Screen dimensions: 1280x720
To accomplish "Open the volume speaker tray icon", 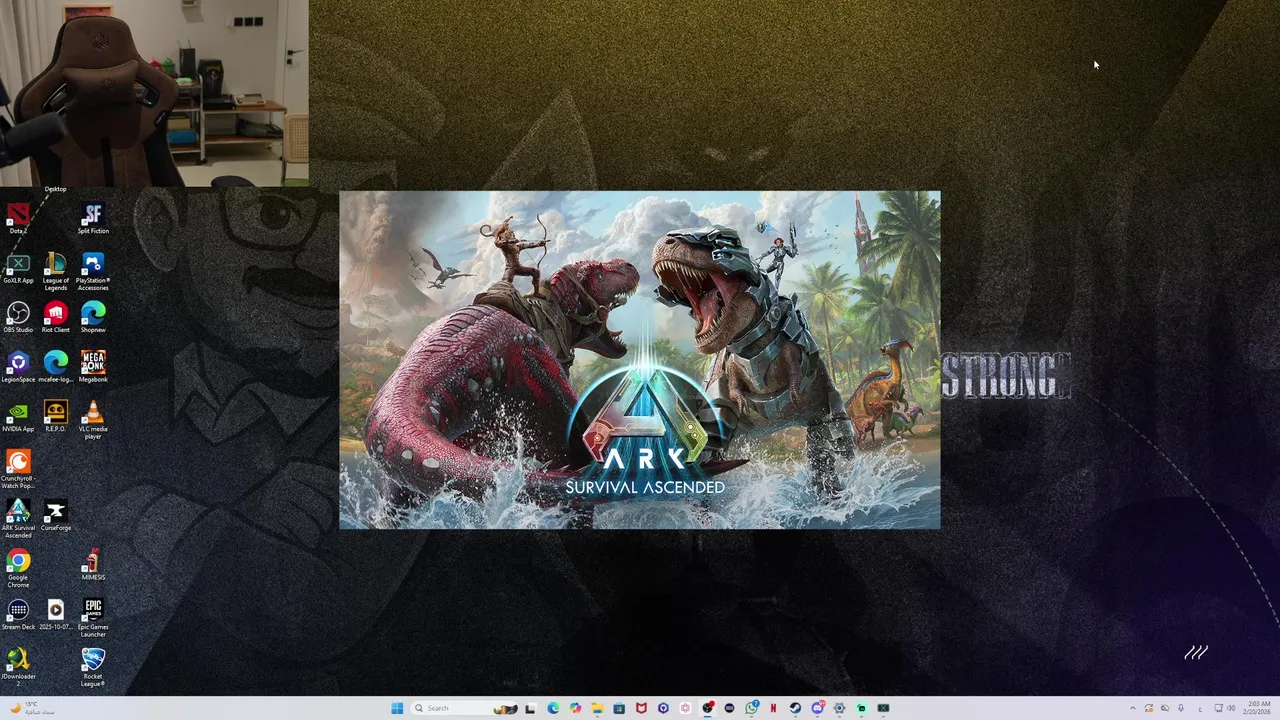I will click(x=1231, y=708).
